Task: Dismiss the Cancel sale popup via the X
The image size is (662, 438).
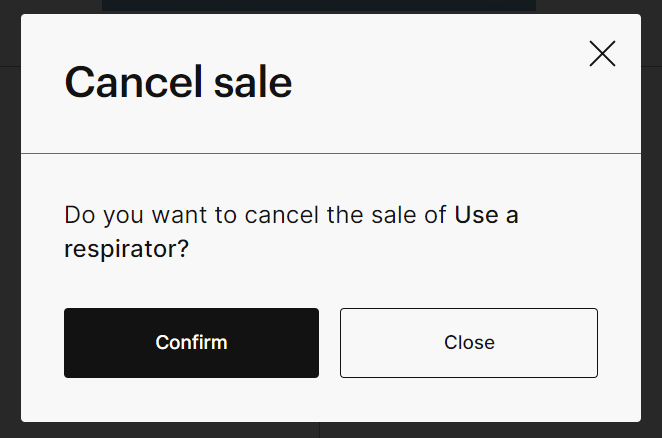Action: pyautogui.click(x=602, y=54)
